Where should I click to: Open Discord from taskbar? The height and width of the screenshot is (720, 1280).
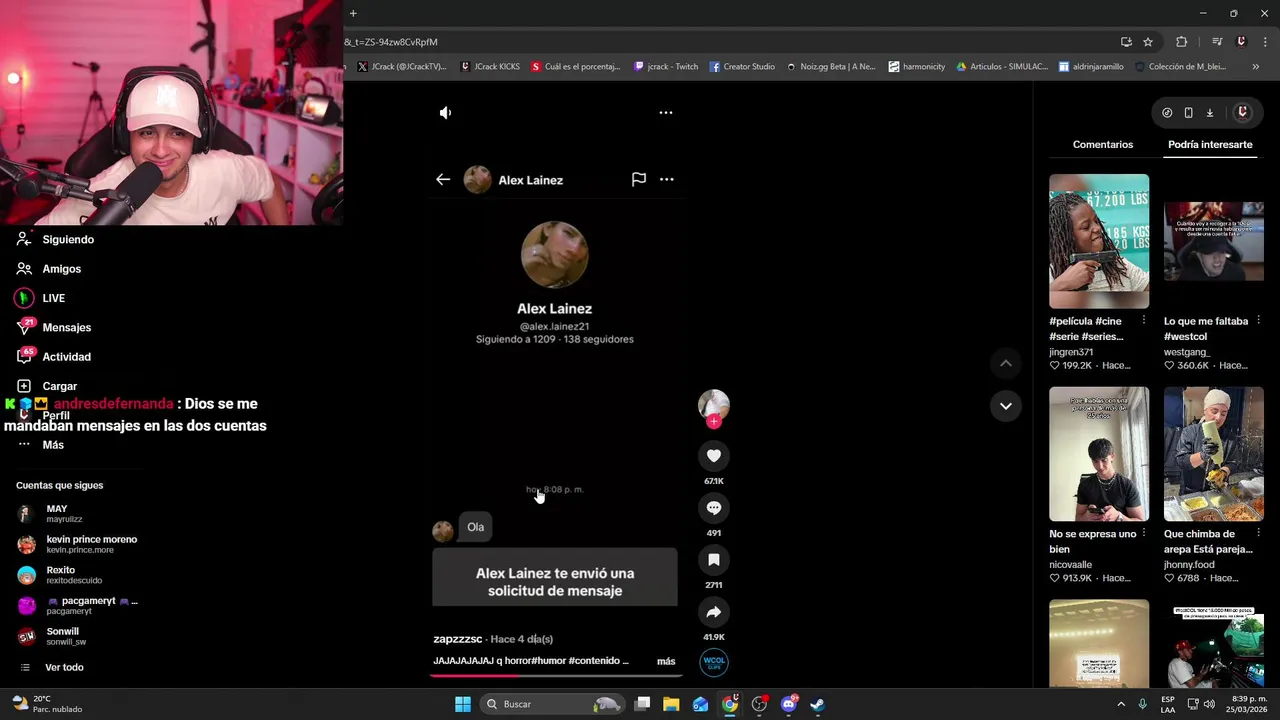click(789, 704)
